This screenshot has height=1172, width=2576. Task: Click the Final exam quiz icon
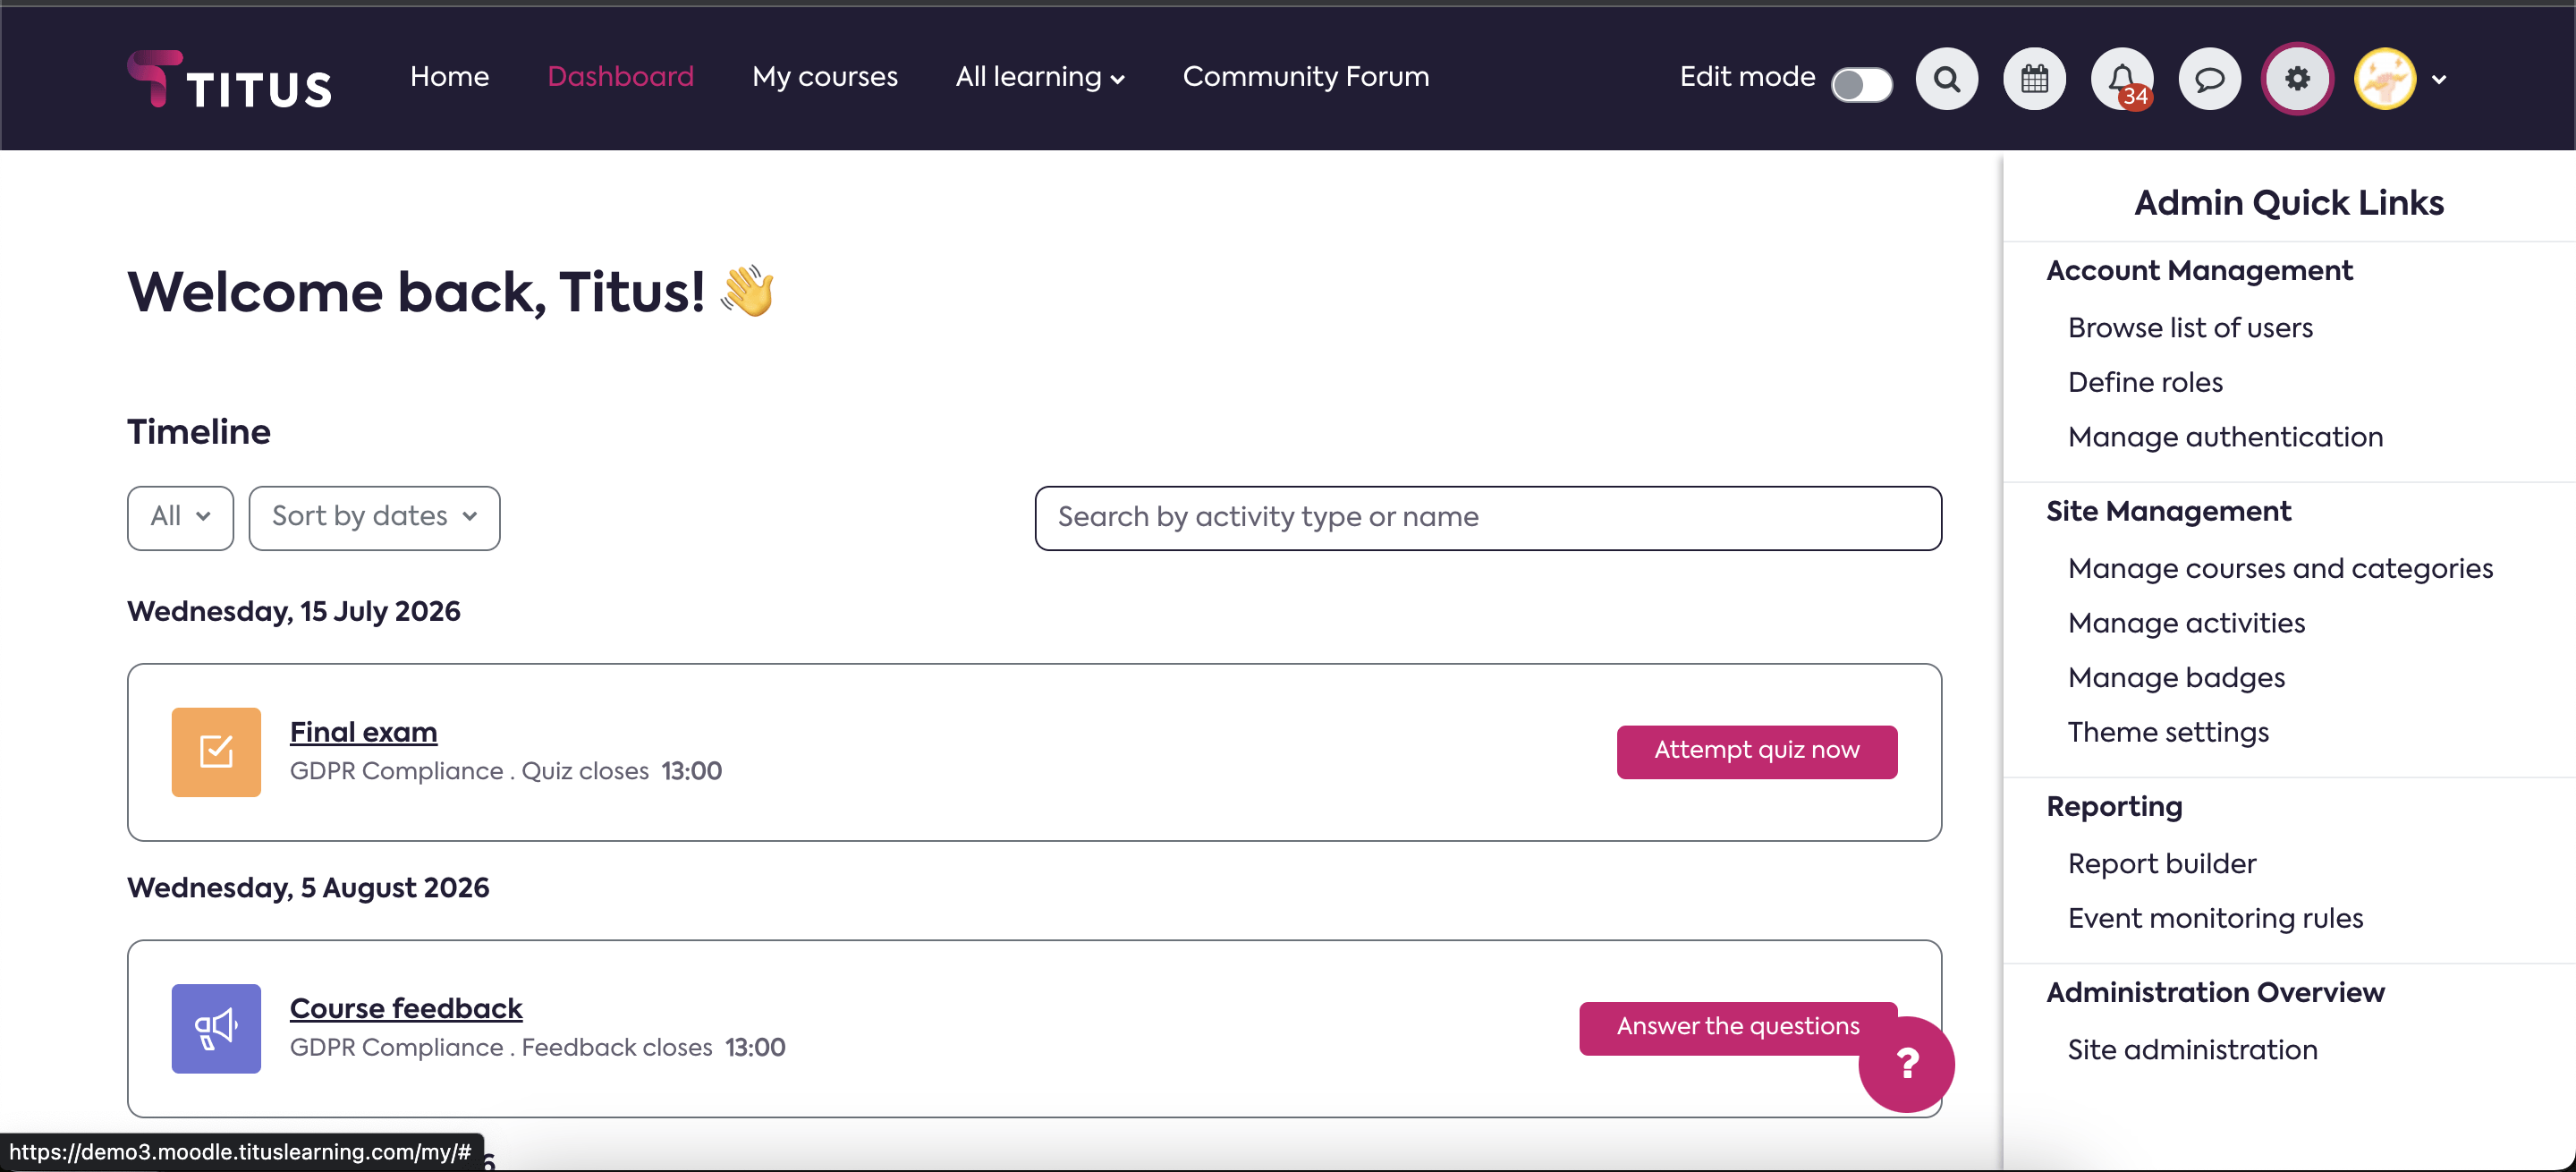pyautogui.click(x=216, y=752)
